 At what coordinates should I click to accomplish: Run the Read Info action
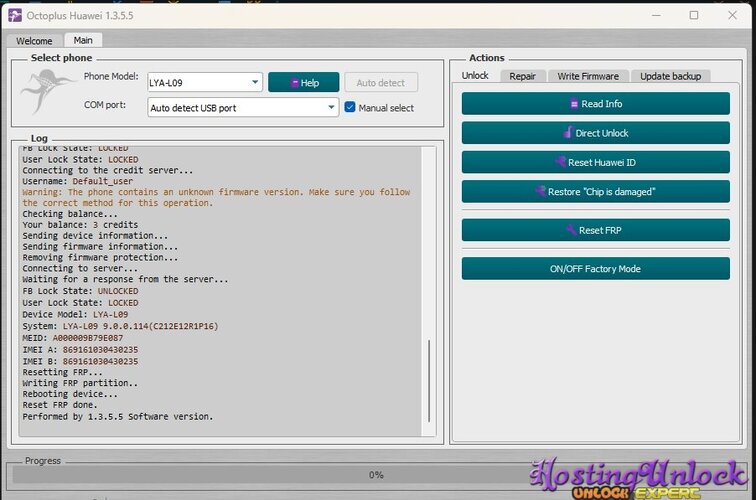[x=595, y=104]
